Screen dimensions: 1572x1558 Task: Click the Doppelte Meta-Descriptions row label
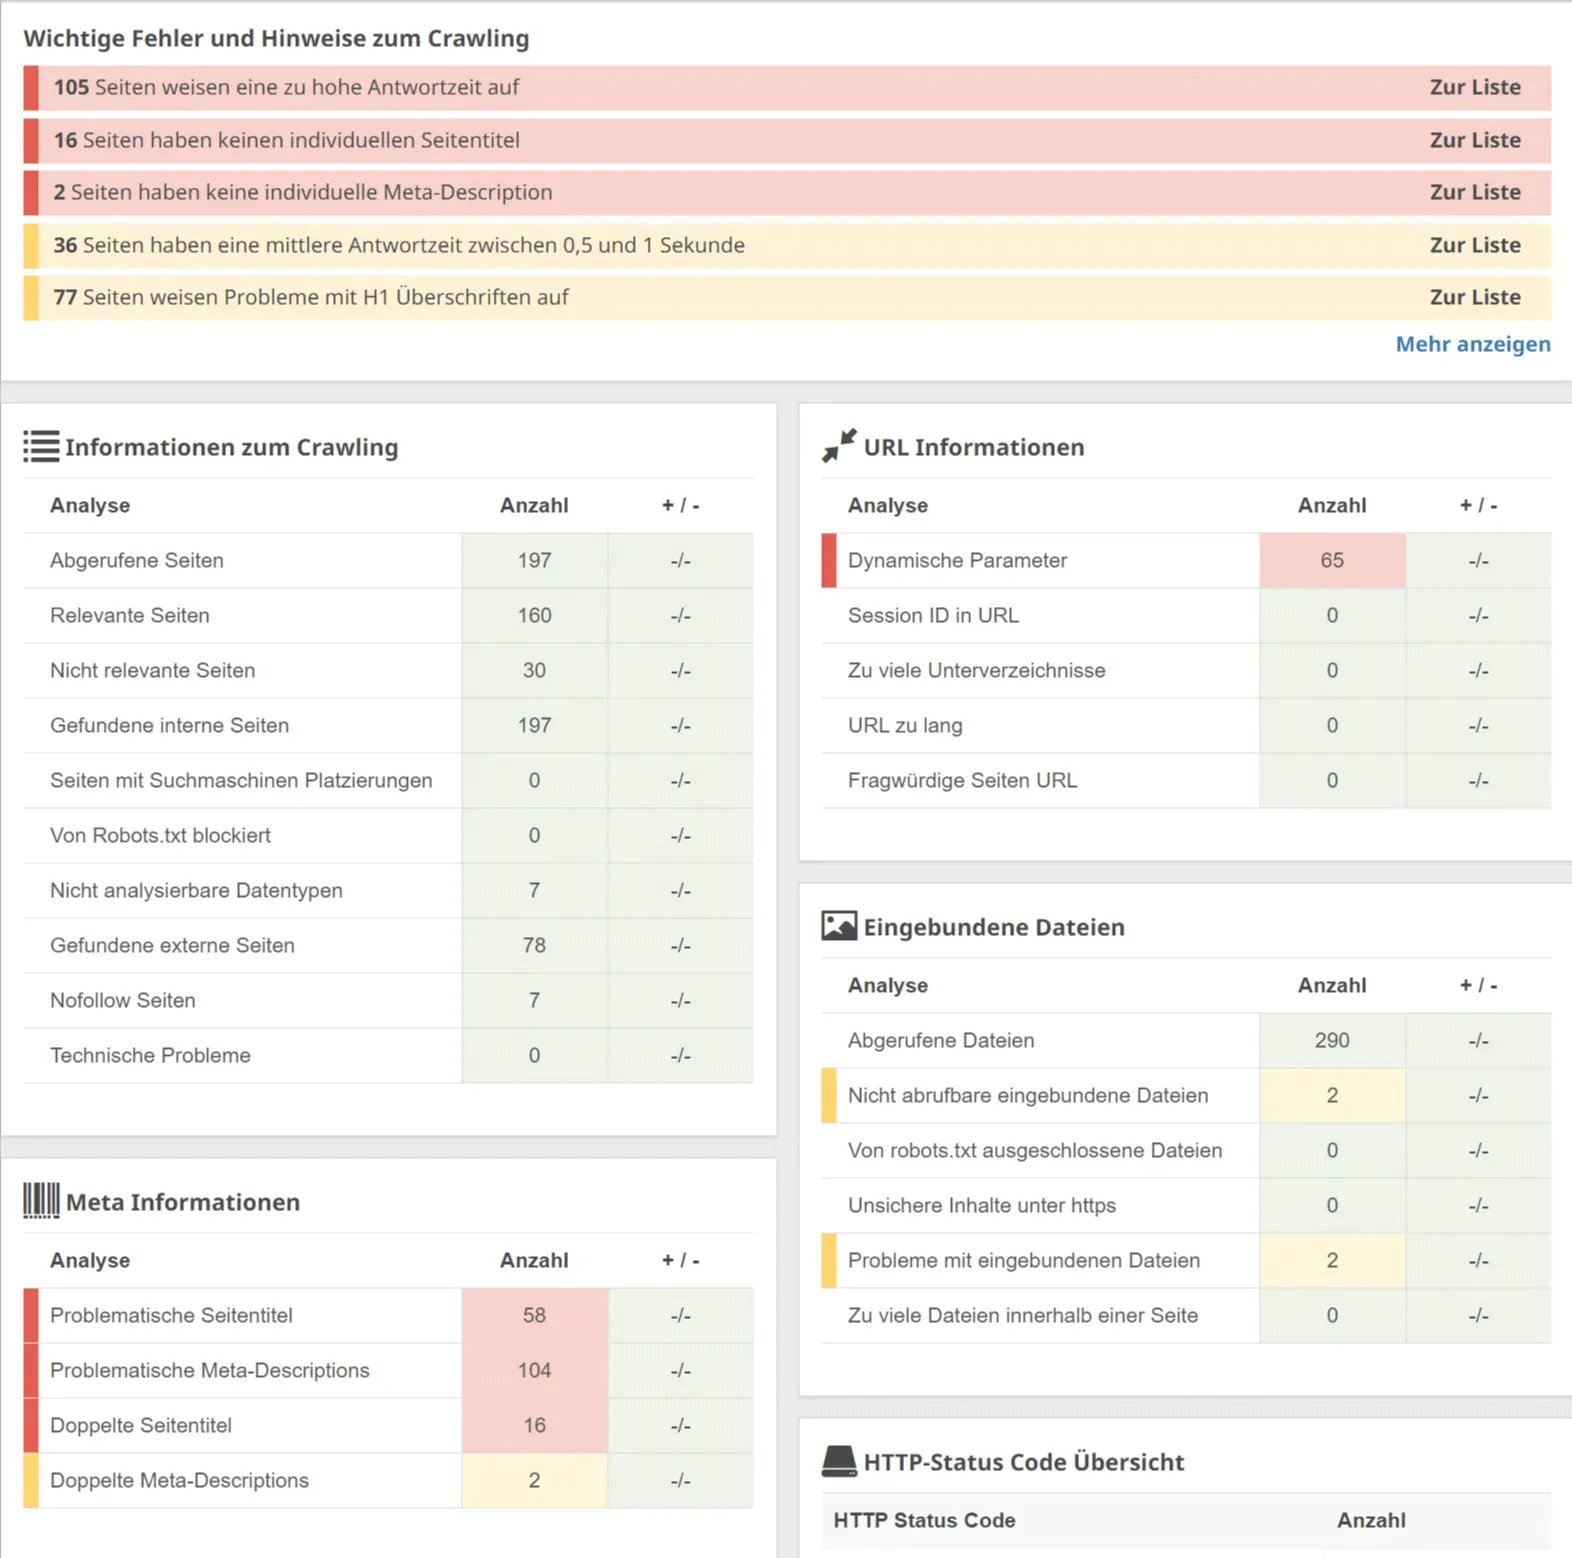(x=179, y=1480)
